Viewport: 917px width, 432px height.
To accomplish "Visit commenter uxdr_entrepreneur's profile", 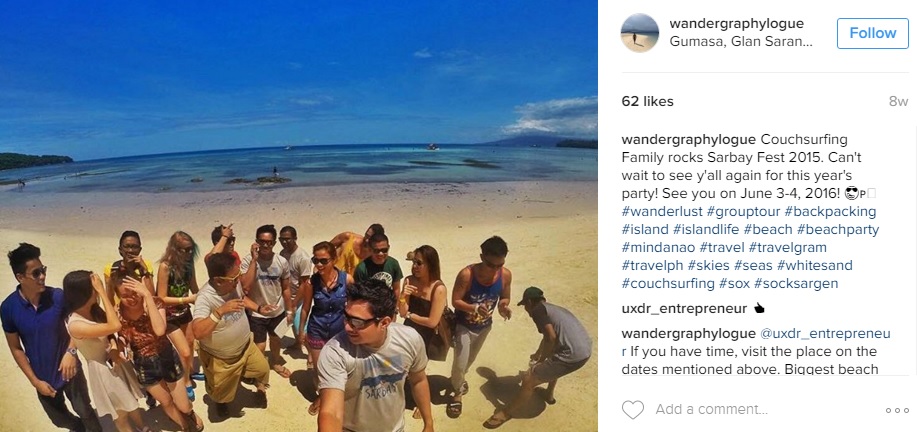I will [x=684, y=308].
